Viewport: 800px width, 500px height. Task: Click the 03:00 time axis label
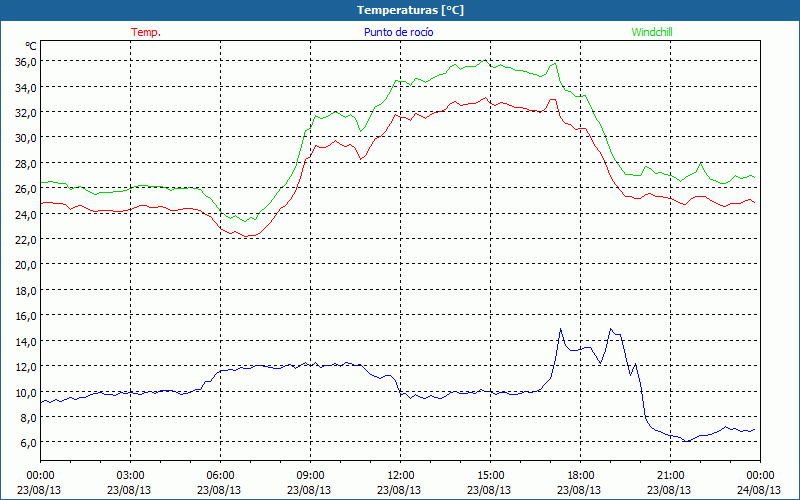[131, 476]
